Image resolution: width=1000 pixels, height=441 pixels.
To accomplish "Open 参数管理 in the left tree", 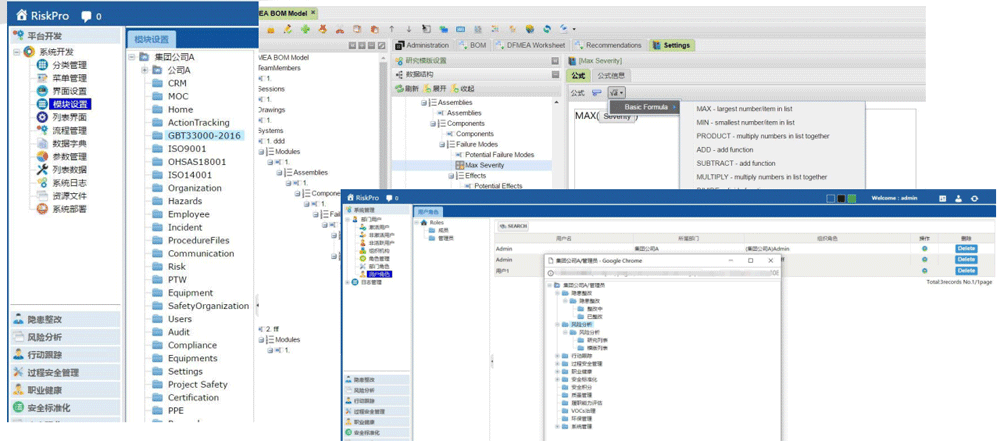I will click(69, 156).
